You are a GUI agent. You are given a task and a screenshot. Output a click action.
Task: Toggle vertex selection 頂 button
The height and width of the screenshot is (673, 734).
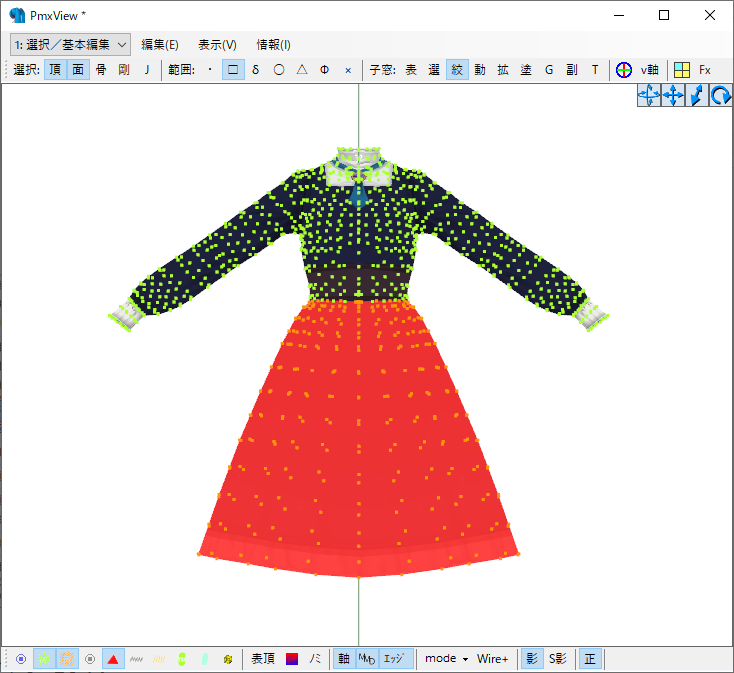tap(55, 70)
